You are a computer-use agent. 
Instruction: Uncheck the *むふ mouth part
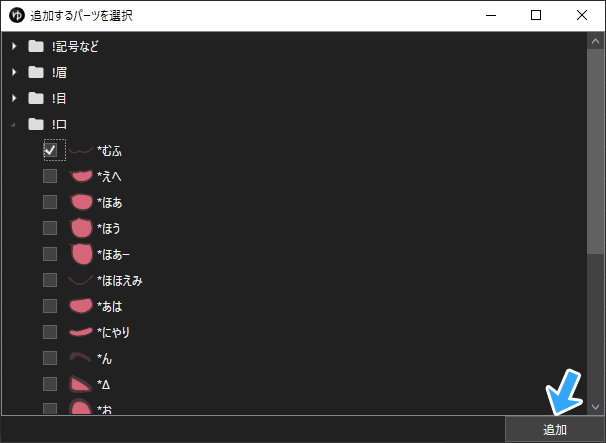pos(50,150)
